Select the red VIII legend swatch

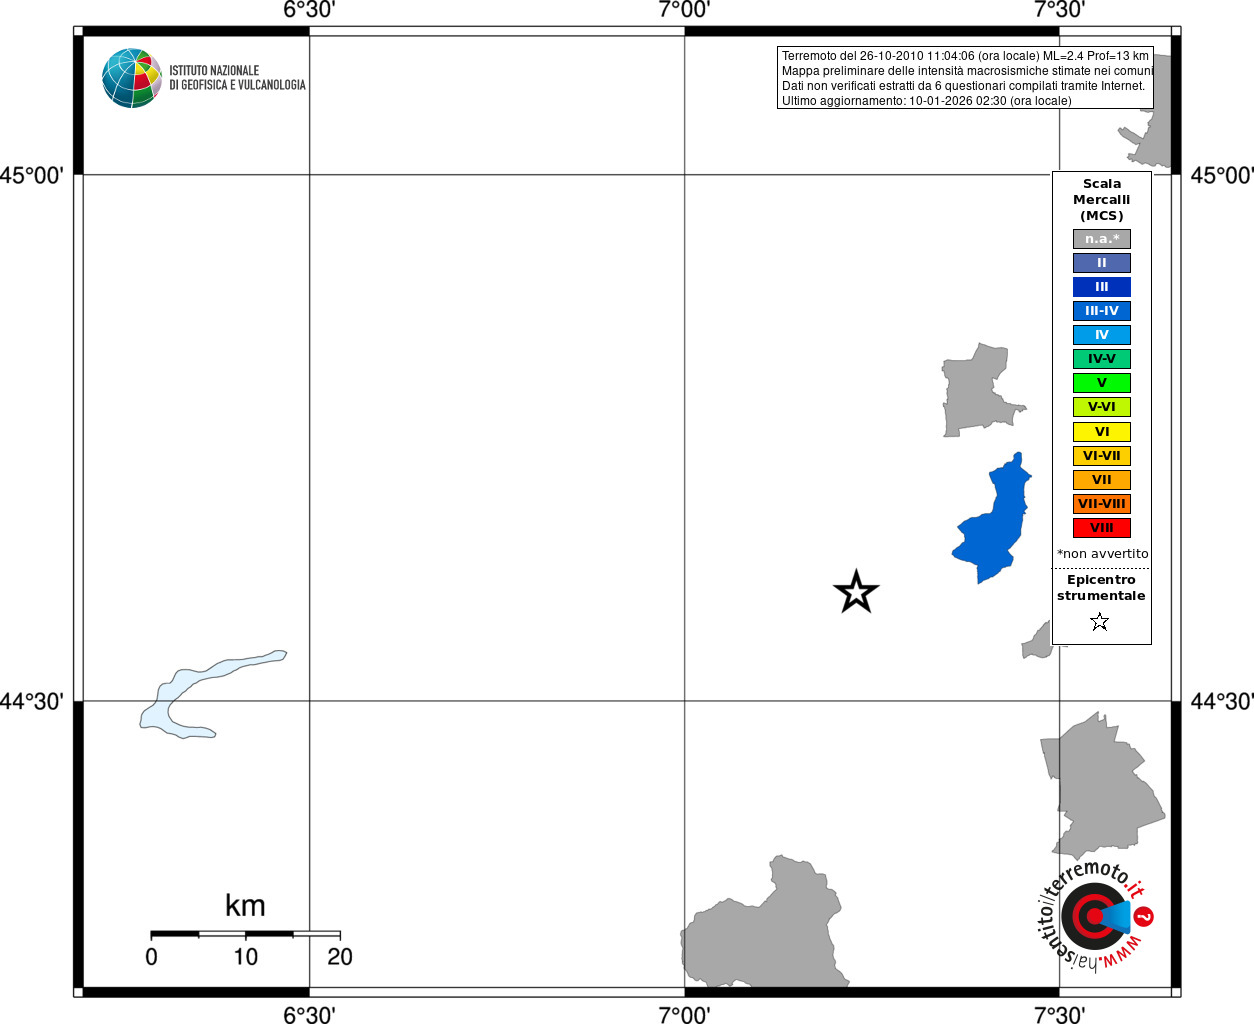1102,528
